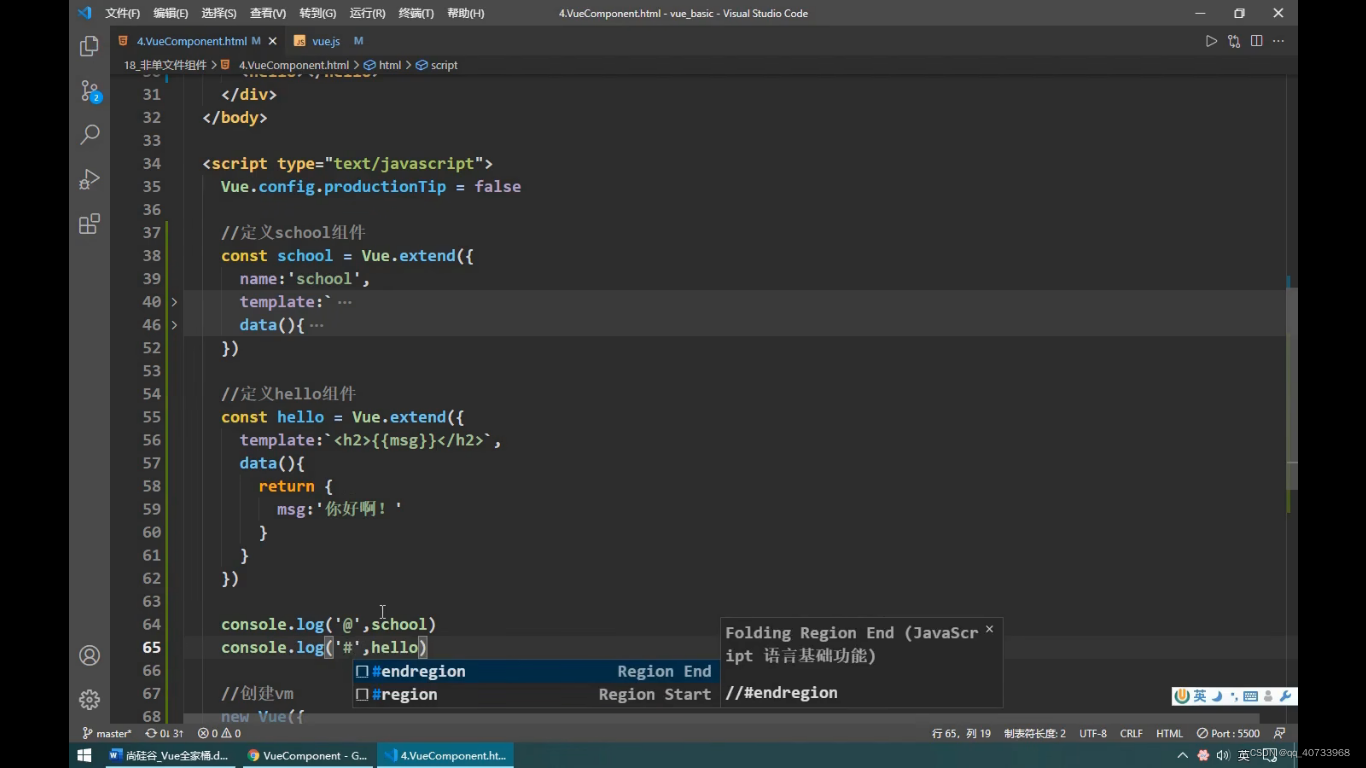
Task: Click the VS Code logo in title bar
Action: 84,13
